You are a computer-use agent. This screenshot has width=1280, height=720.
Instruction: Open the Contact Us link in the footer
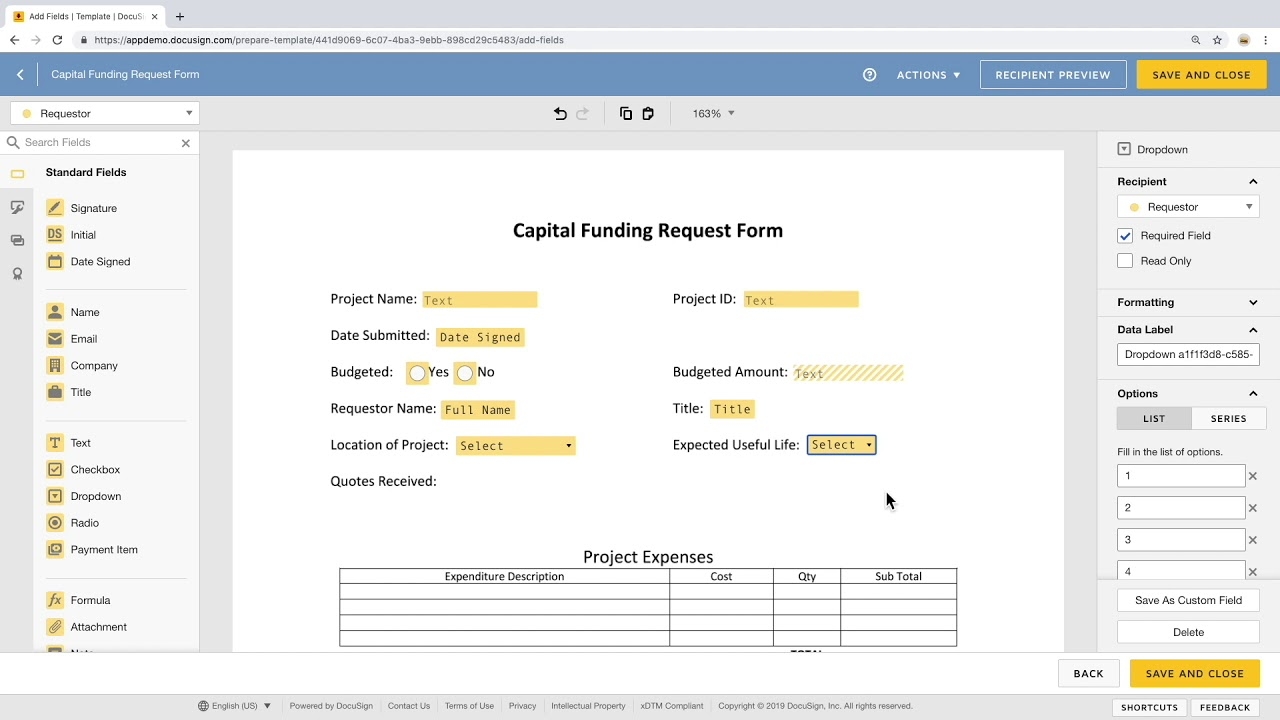(408, 705)
